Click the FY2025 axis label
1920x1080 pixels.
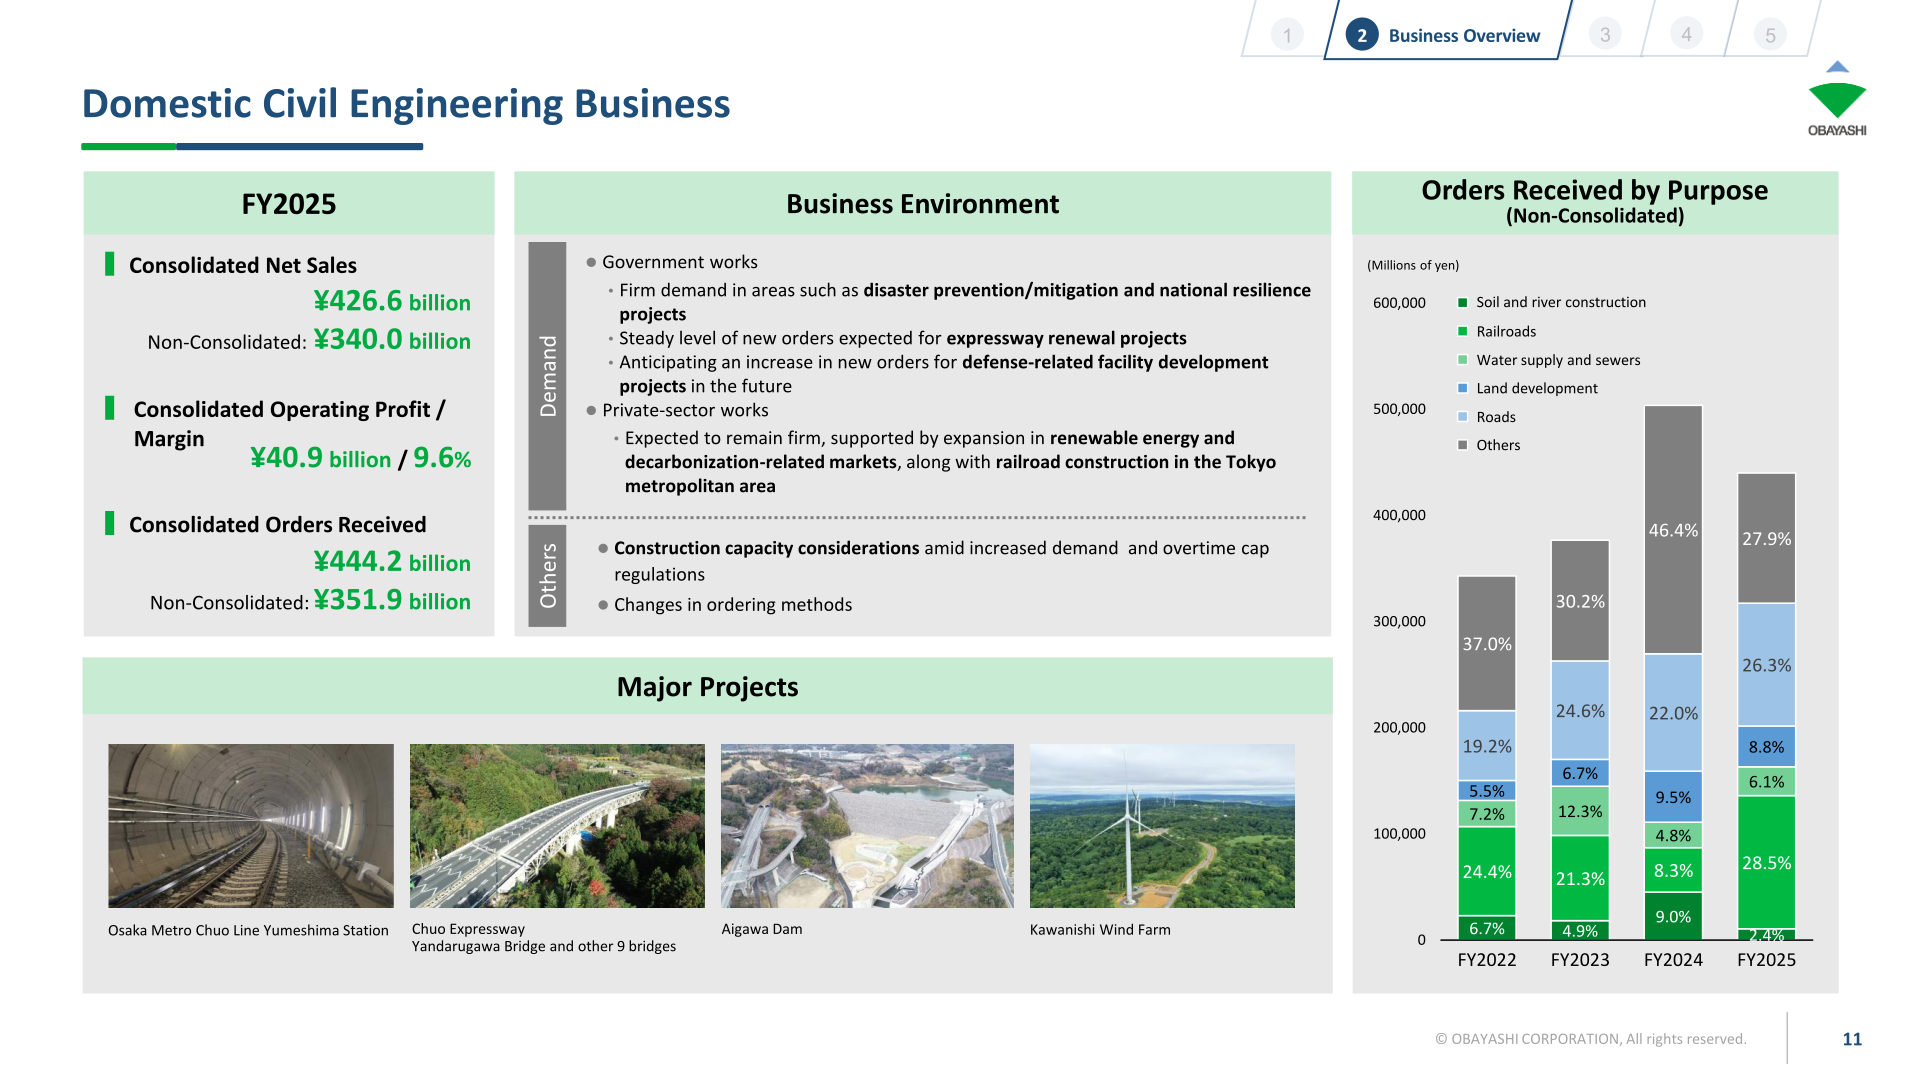pyautogui.click(x=1767, y=960)
